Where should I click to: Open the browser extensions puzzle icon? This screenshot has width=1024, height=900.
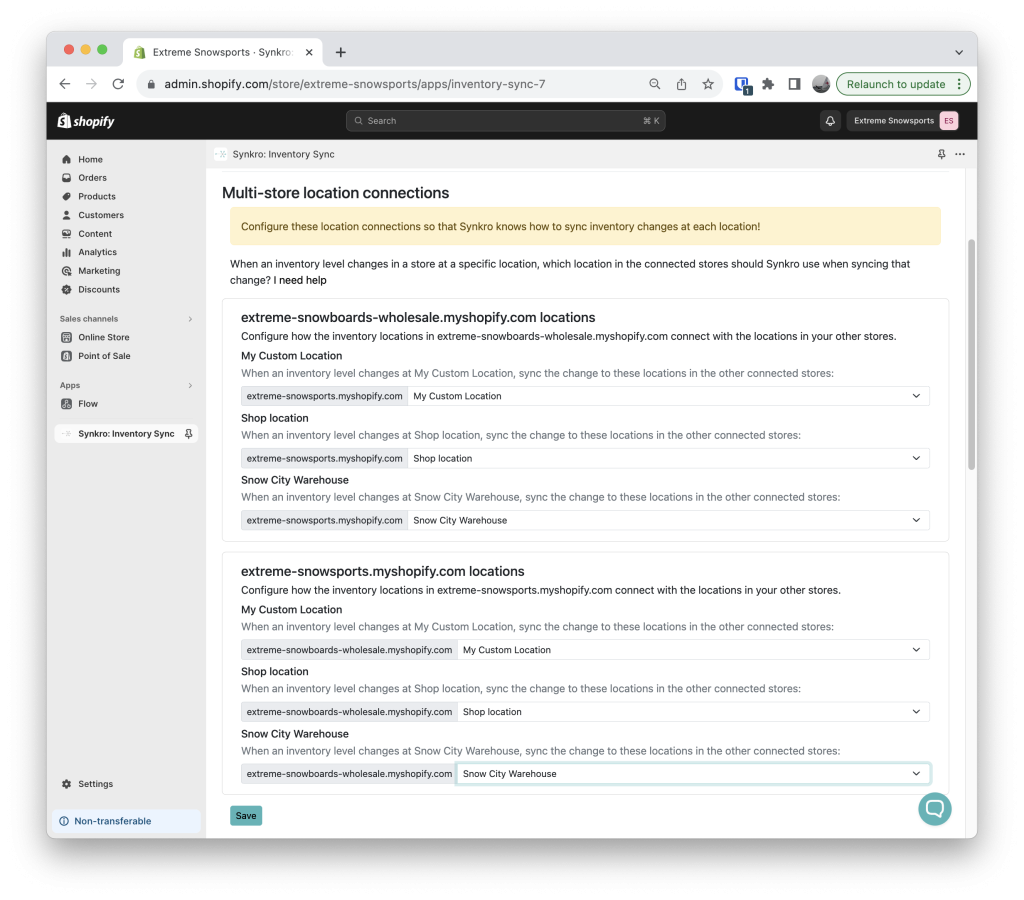click(768, 84)
